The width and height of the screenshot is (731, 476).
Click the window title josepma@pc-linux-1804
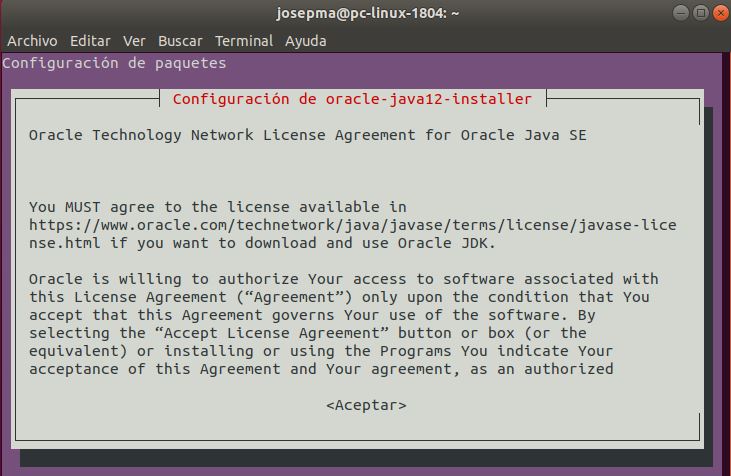368,13
